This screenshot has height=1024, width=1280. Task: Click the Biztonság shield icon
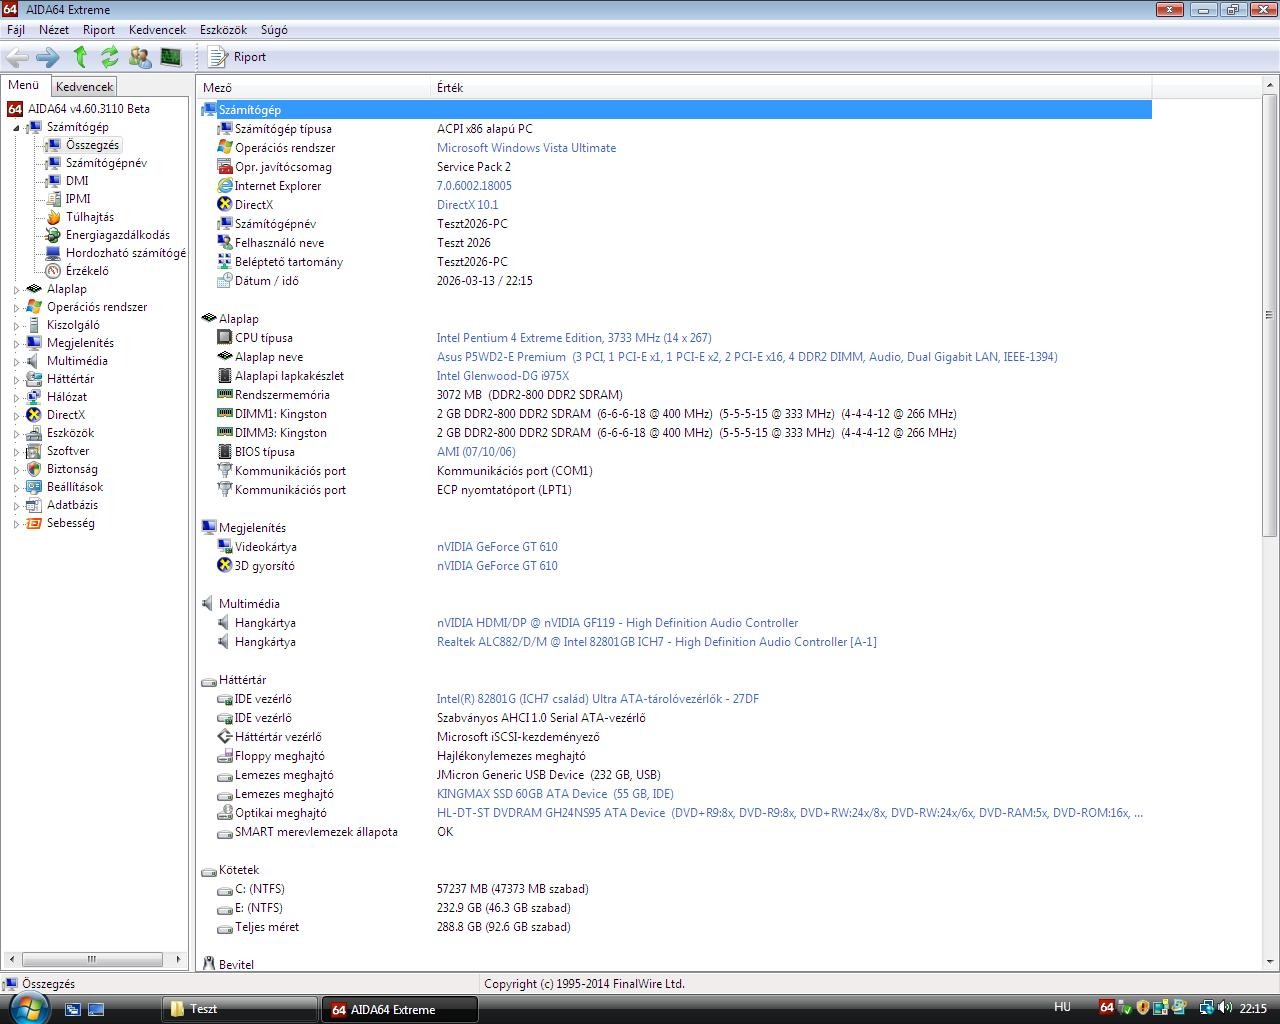(x=34, y=469)
